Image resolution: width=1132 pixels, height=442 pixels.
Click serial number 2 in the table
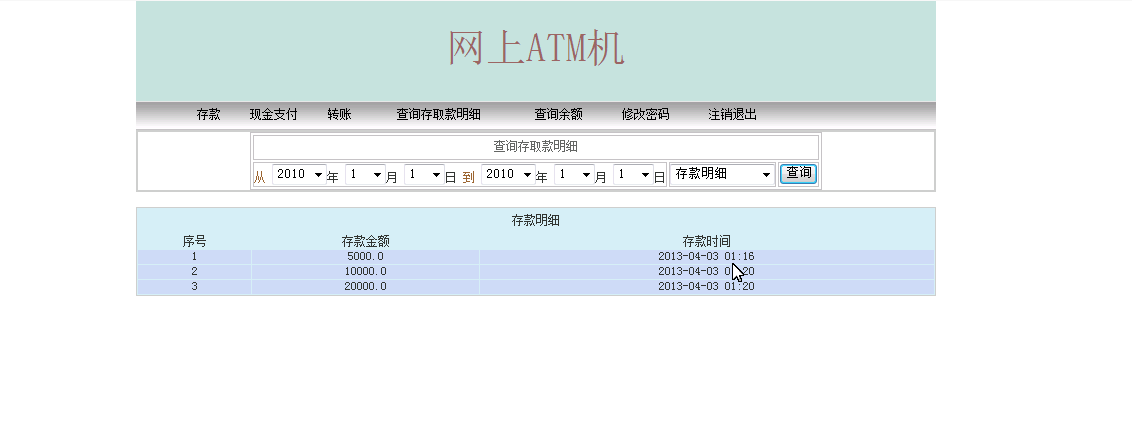[194, 272]
